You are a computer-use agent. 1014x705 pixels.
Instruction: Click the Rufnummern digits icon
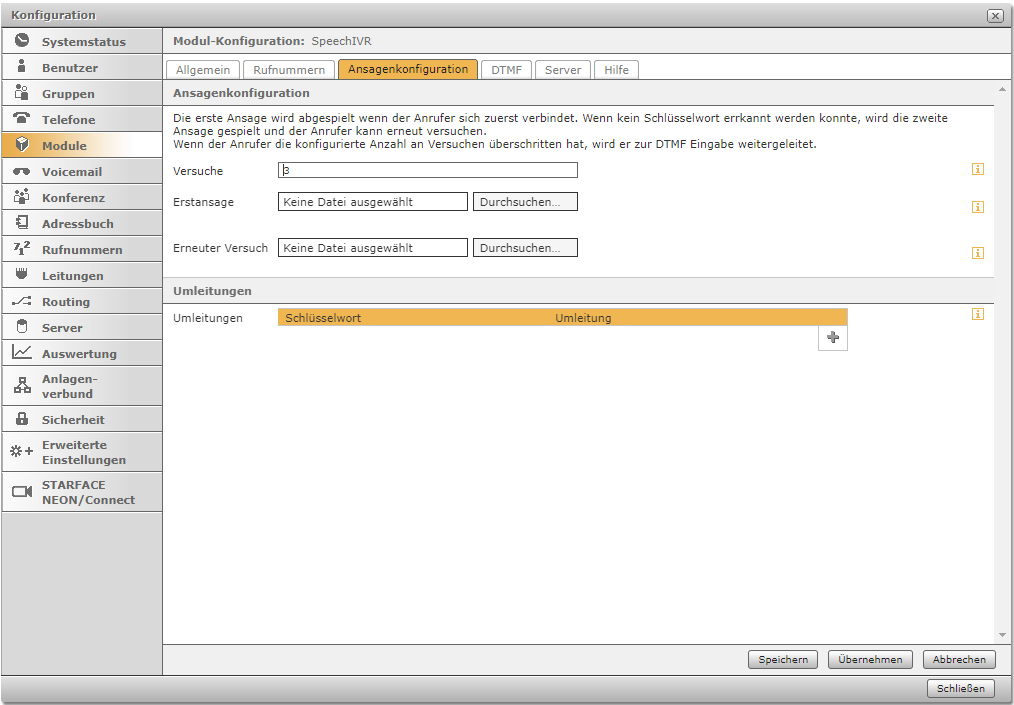22,248
